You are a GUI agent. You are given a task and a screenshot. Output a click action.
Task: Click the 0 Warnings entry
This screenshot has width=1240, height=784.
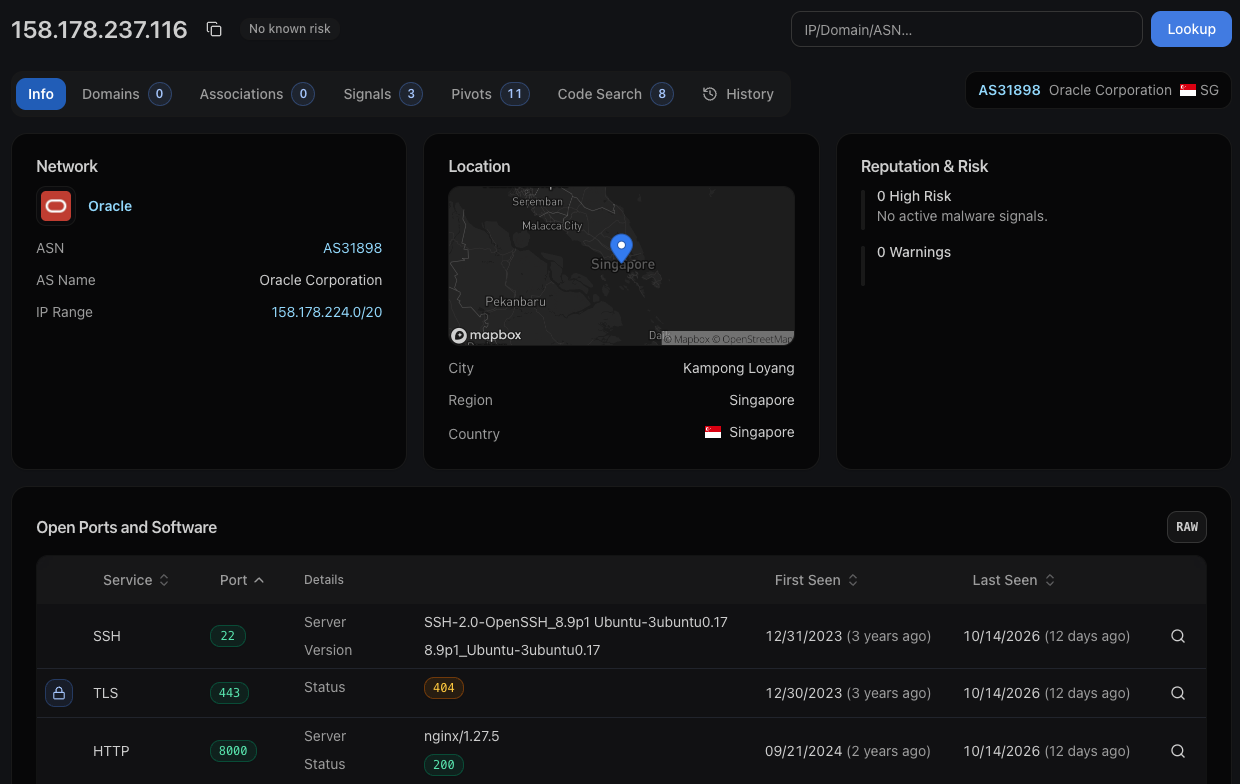[914, 252]
